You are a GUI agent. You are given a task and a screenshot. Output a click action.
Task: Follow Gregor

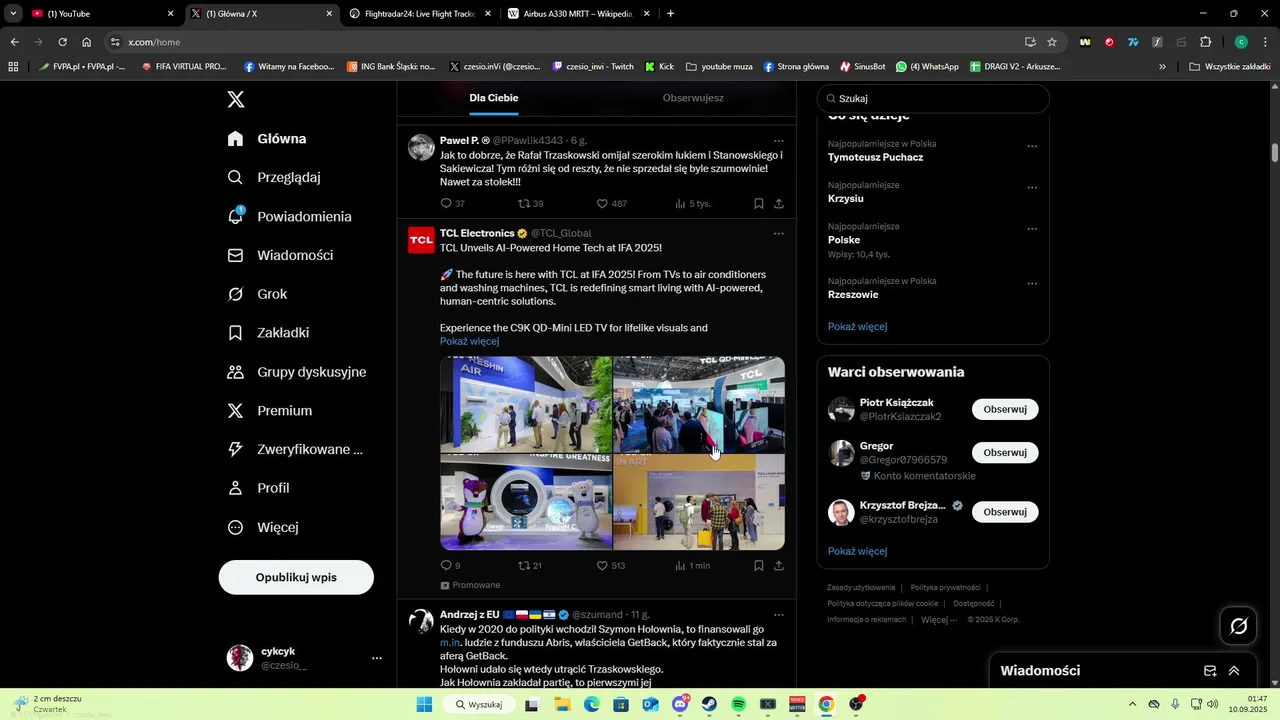[x=1005, y=452]
